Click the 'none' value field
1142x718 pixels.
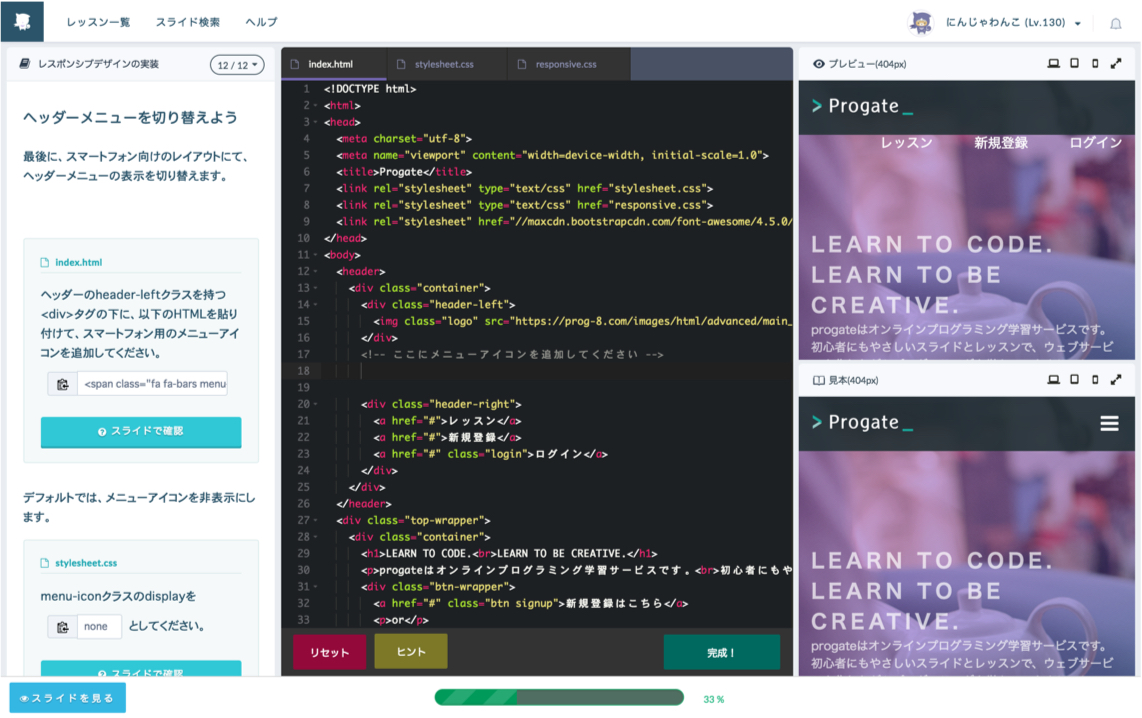[x=99, y=626]
